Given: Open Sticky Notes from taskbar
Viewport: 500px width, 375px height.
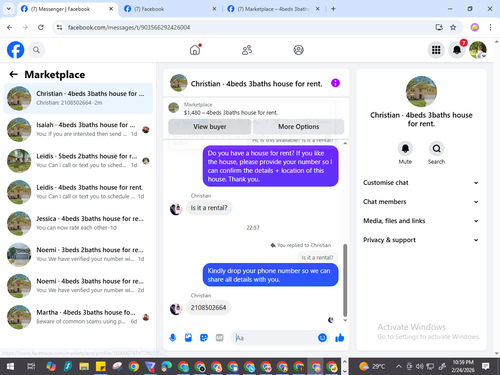Looking at the screenshot, I should pos(100,367).
